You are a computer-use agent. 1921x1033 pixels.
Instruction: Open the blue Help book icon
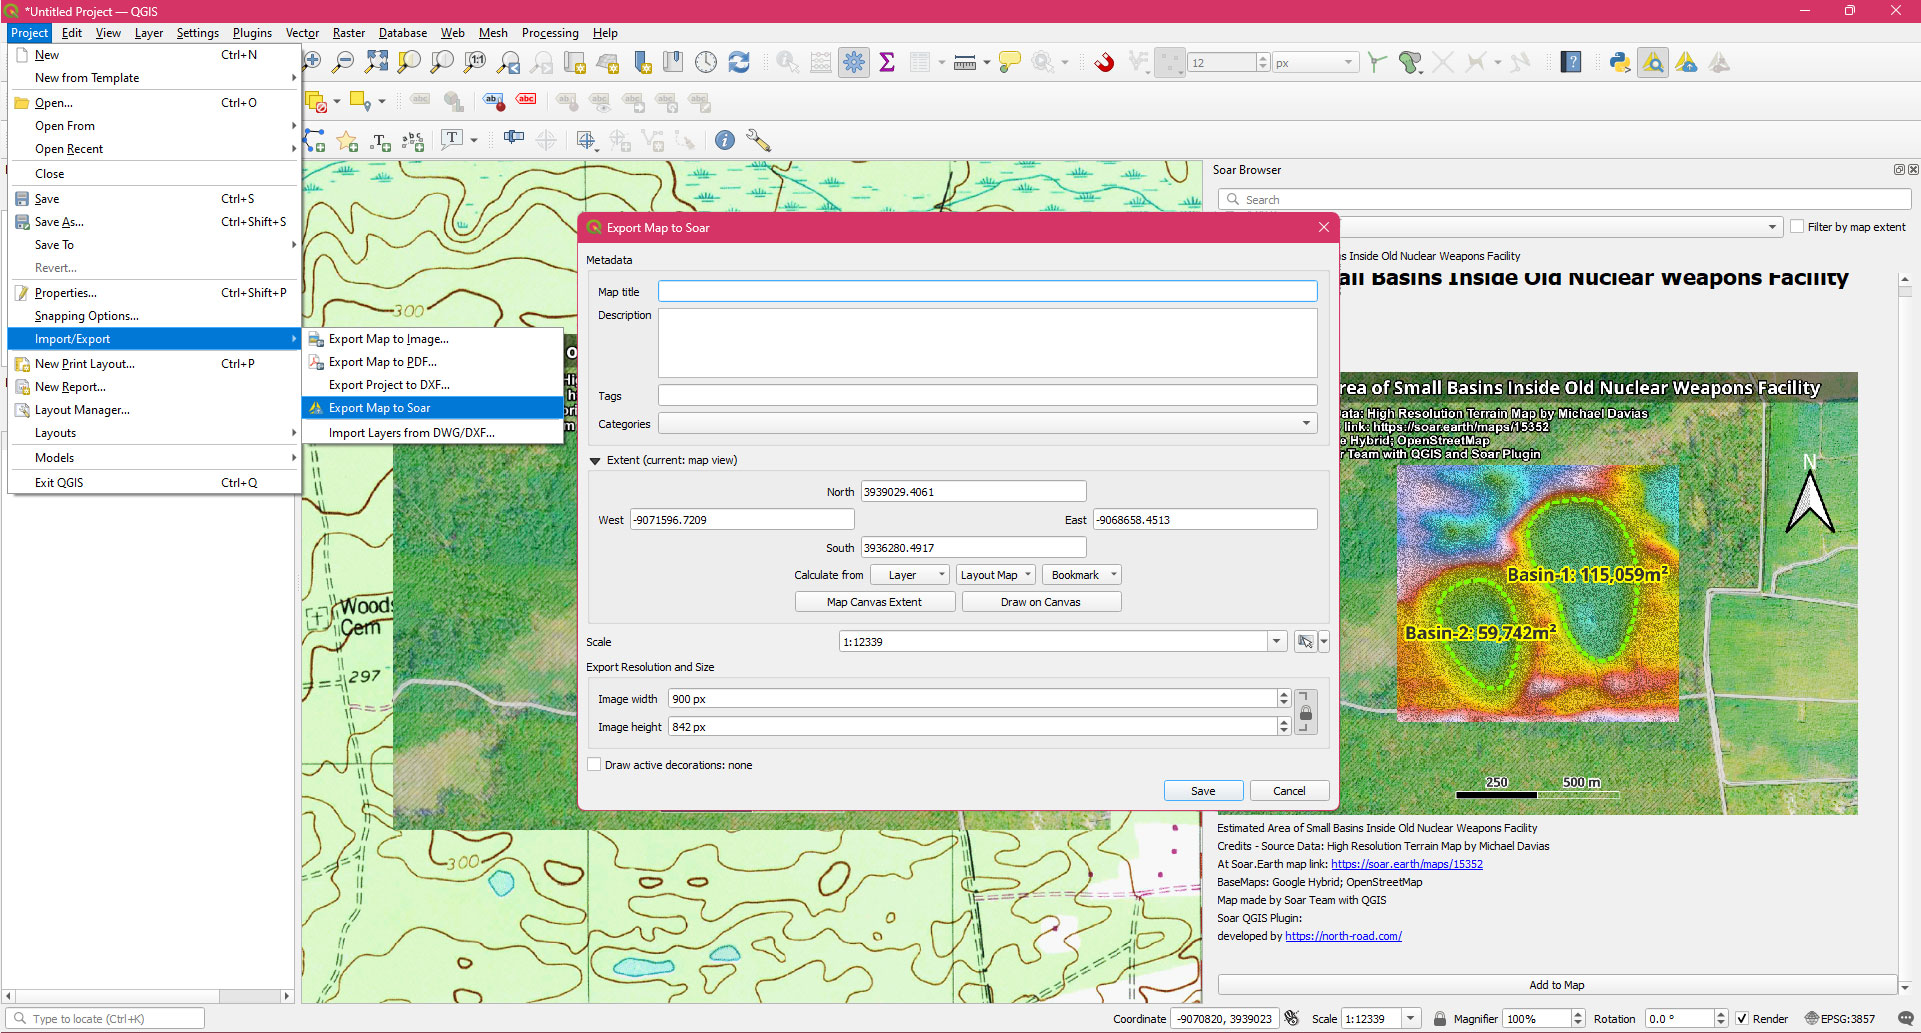click(x=1571, y=63)
